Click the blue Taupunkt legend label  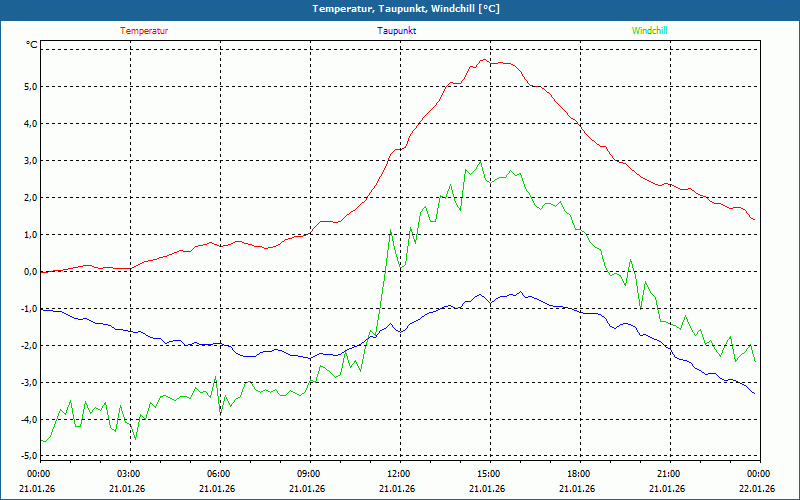pyautogui.click(x=397, y=31)
